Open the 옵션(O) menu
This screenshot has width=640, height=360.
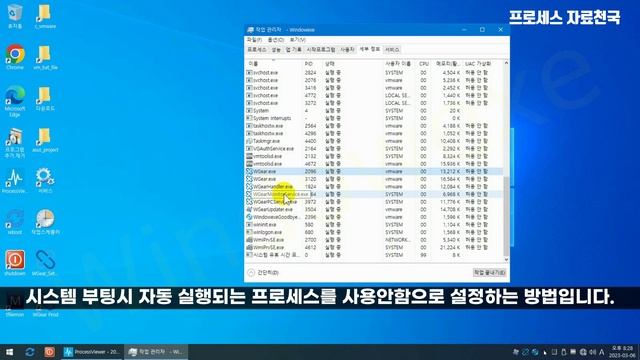(276, 40)
